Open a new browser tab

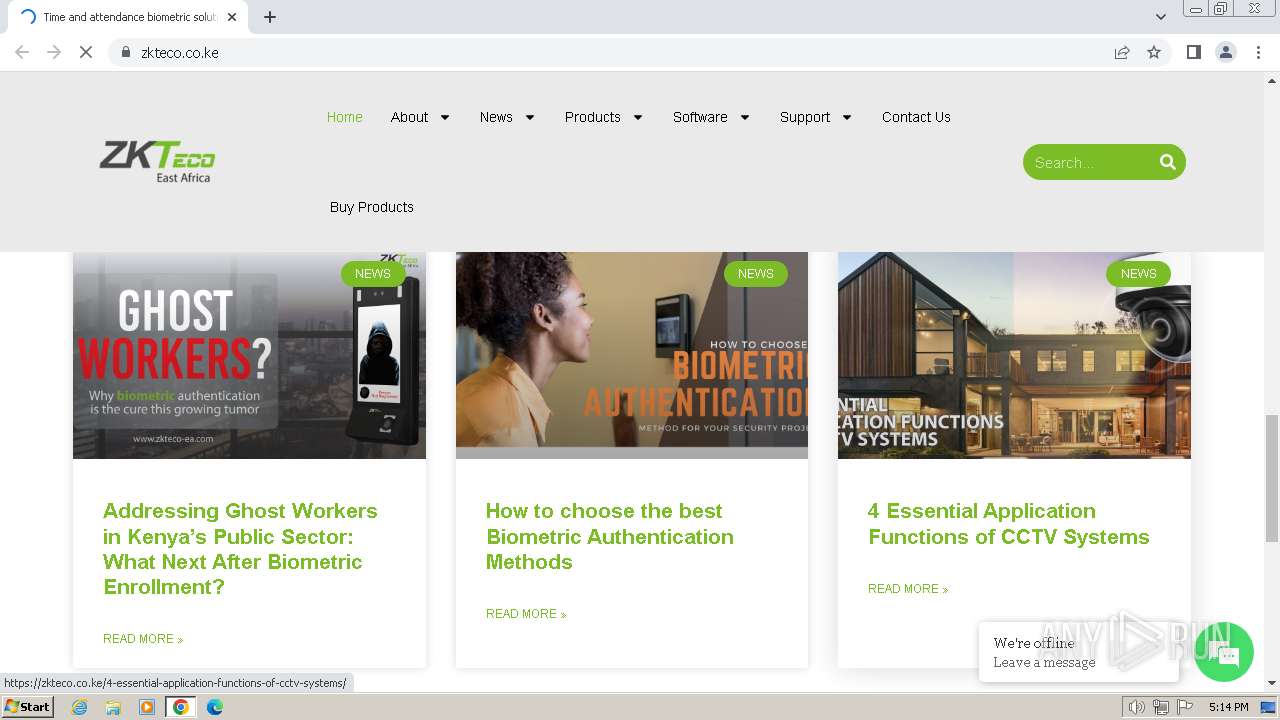[270, 17]
